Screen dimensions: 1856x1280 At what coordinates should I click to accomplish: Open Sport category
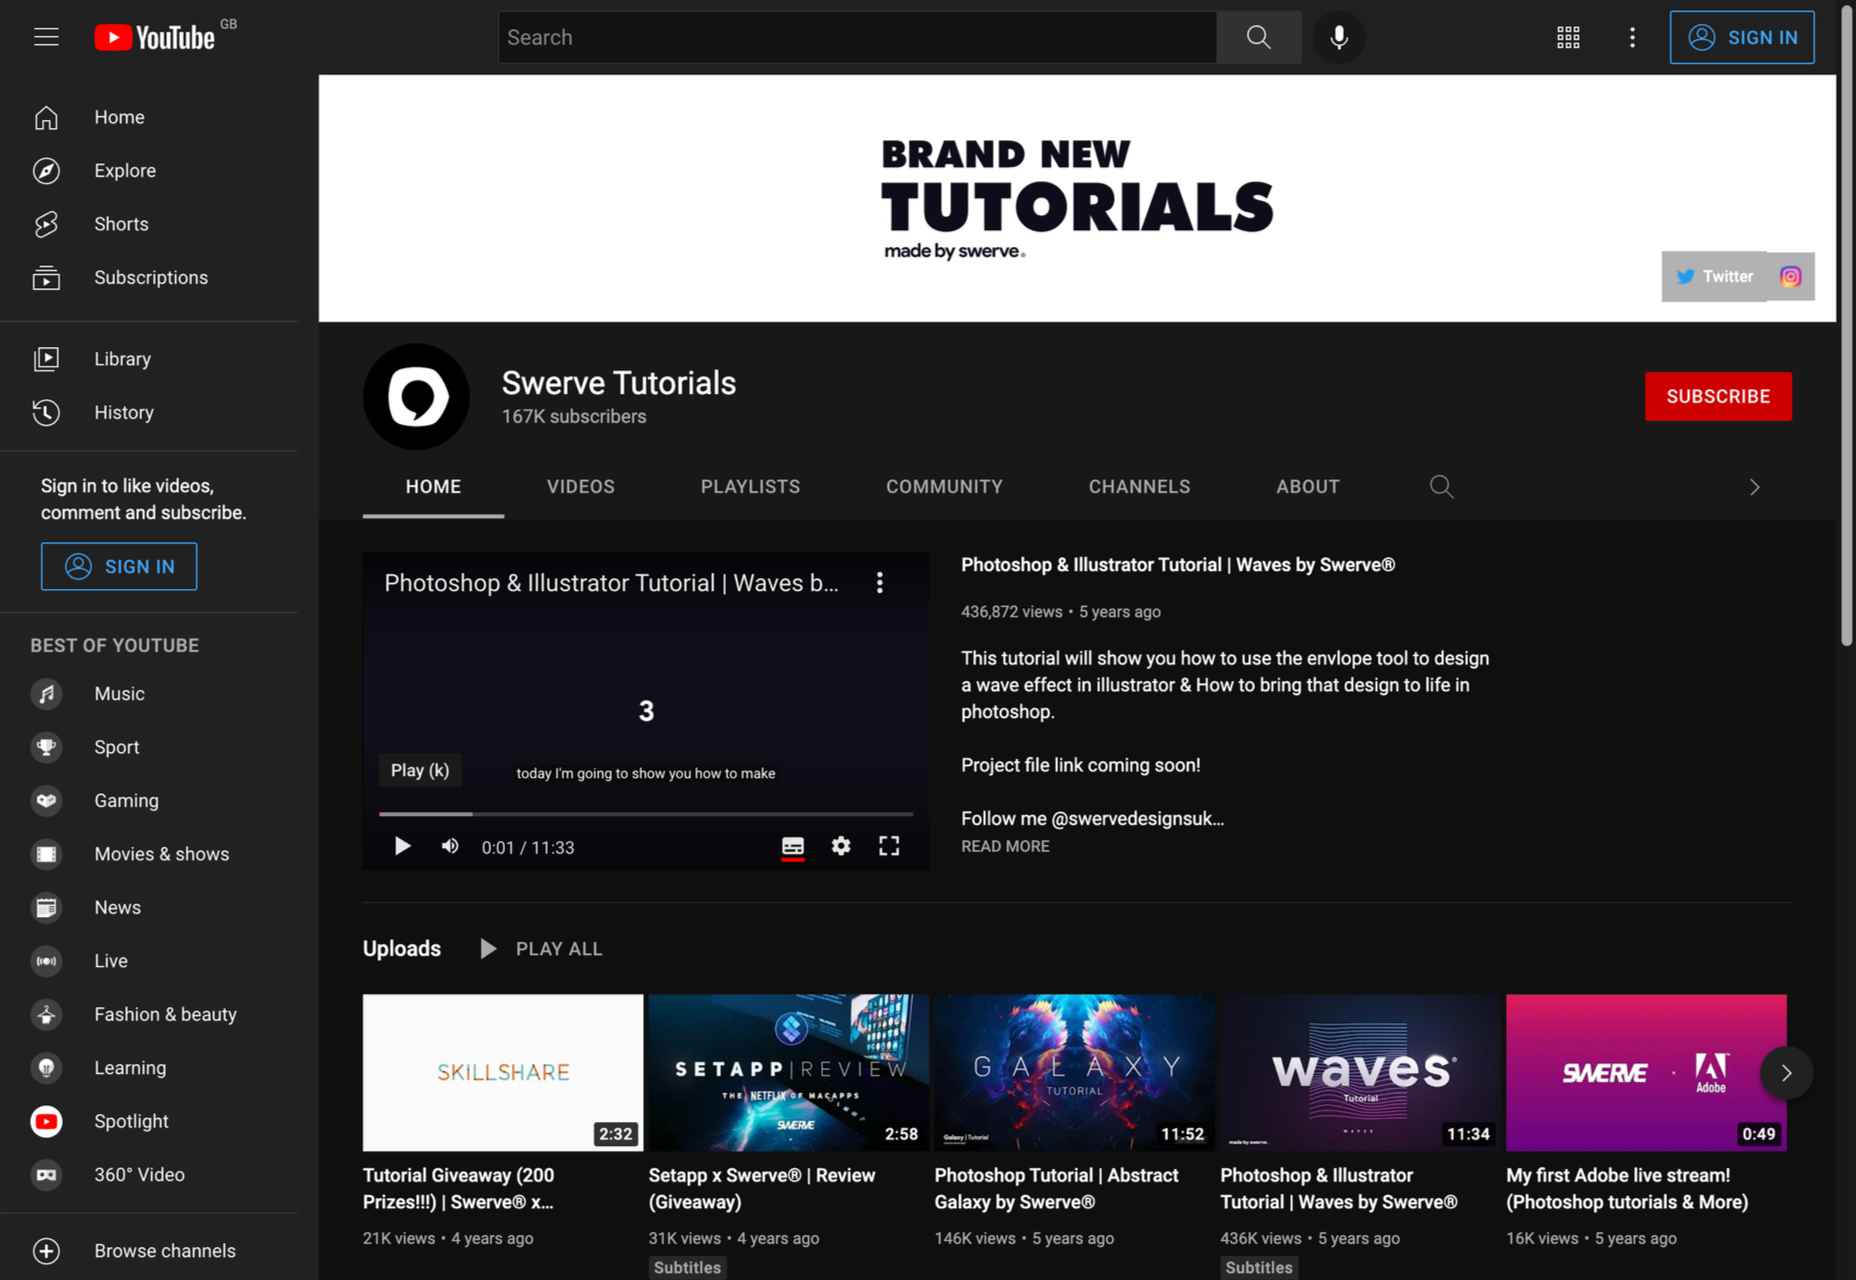[149, 747]
